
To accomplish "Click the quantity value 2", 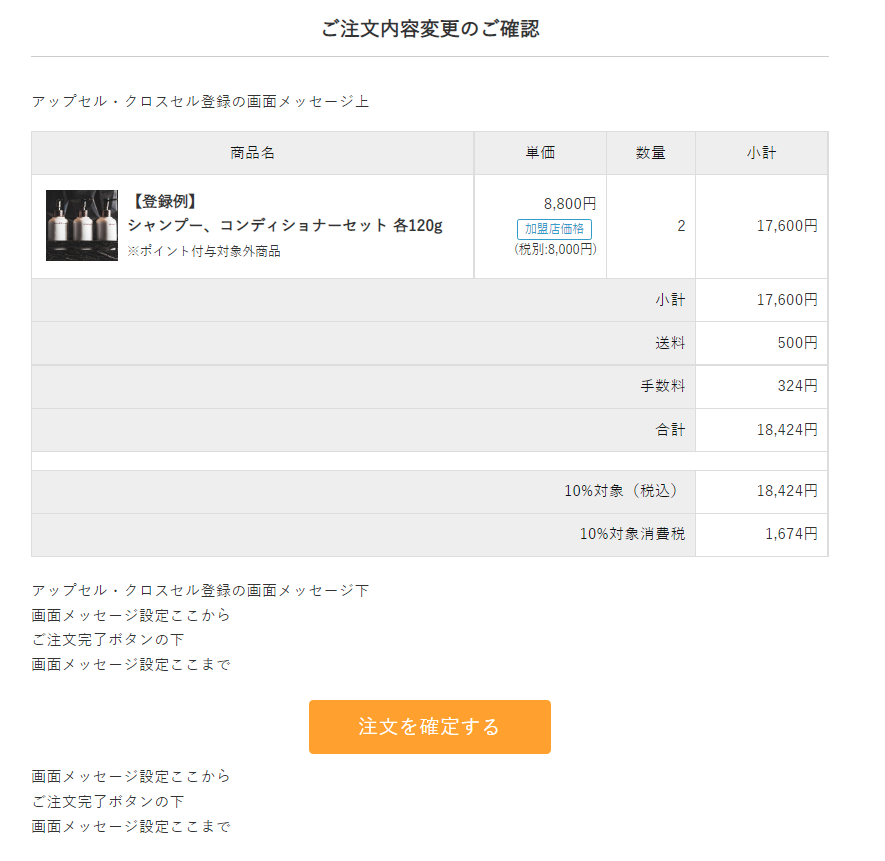I will tap(681, 226).
